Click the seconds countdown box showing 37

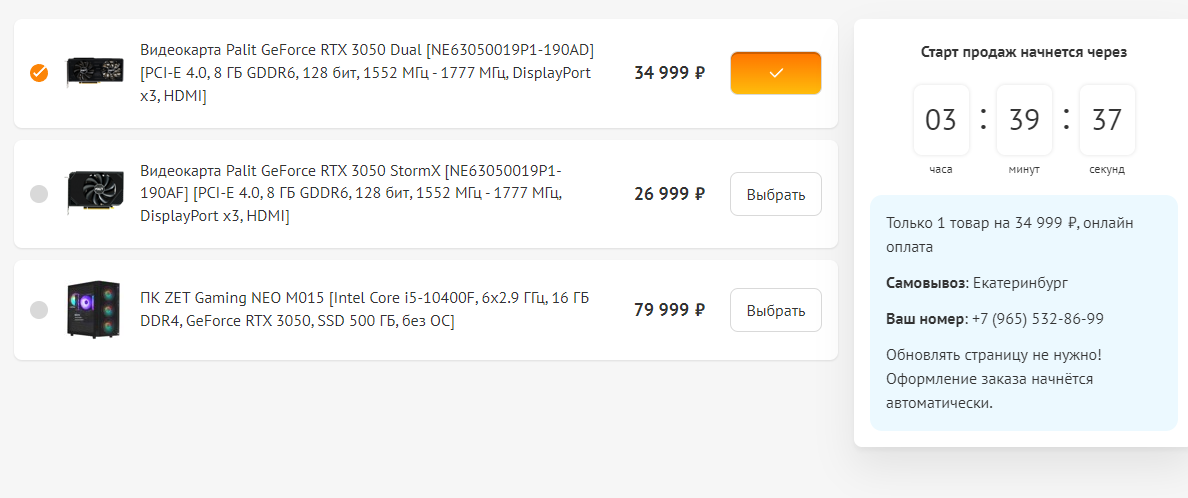pos(1107,120)
